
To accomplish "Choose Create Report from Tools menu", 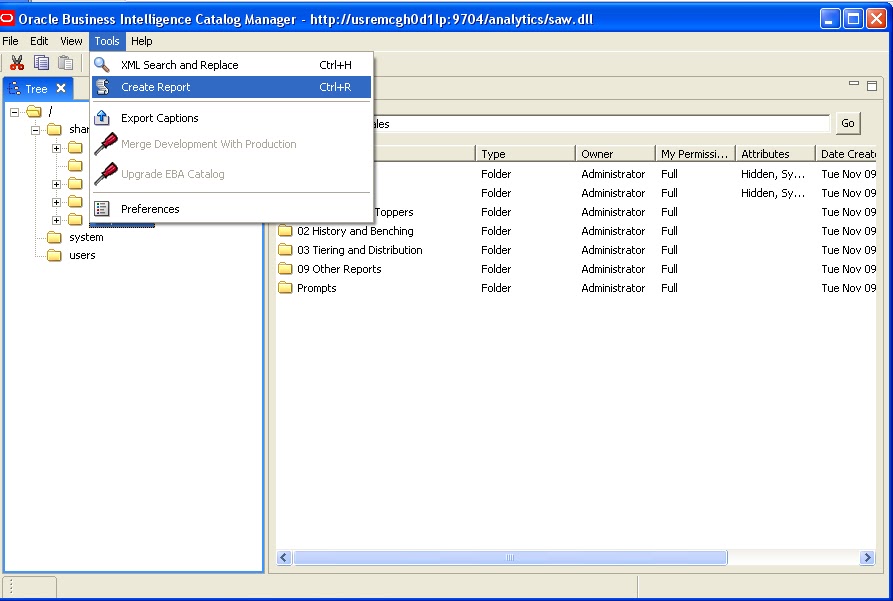I will click(x=231, y=87).
